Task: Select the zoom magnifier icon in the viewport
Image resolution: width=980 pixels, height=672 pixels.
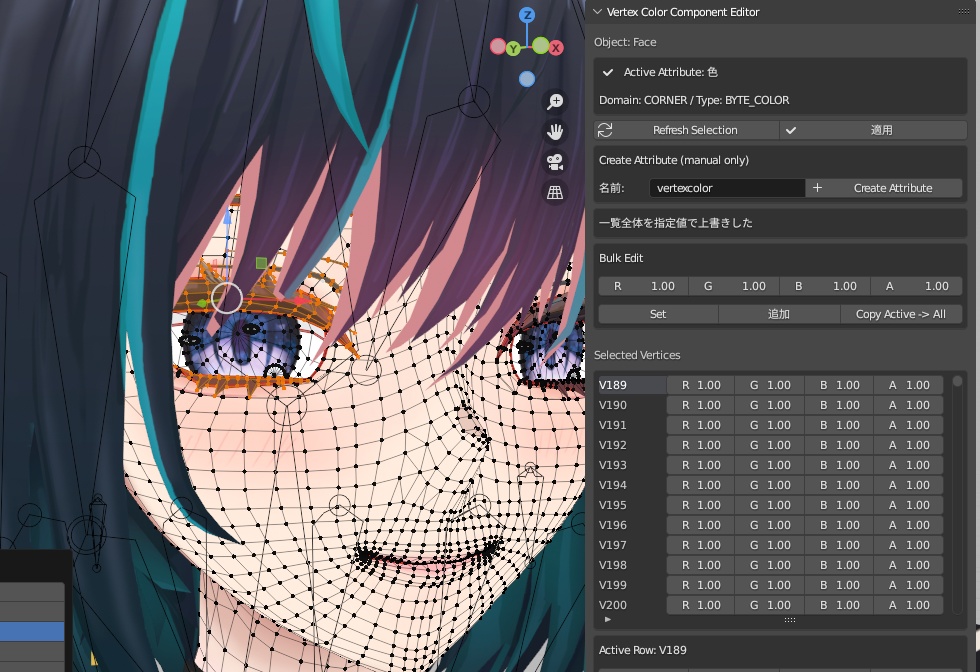Action: click(x=554, y=101)
